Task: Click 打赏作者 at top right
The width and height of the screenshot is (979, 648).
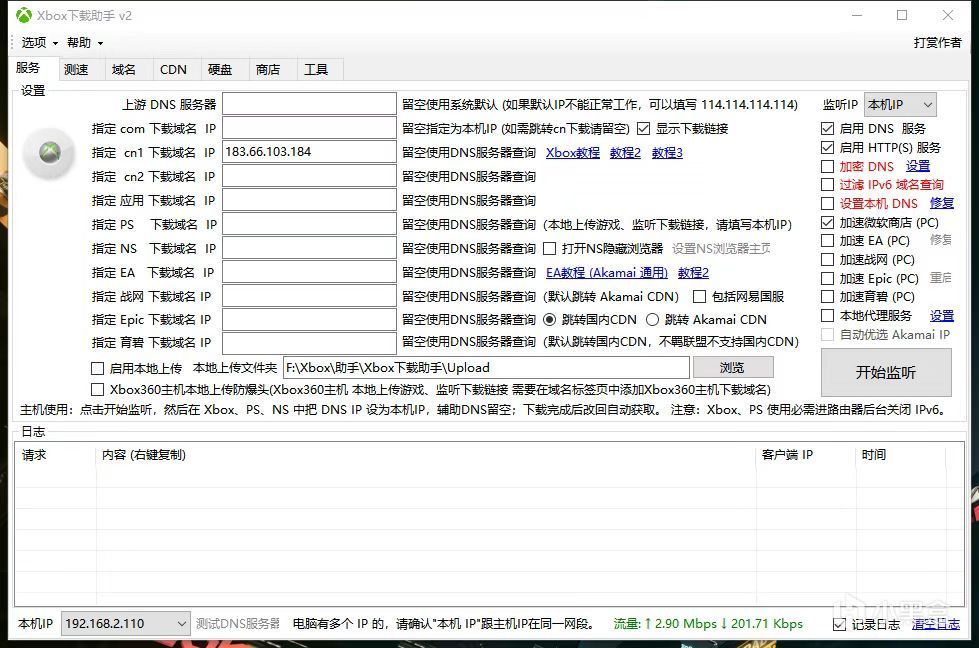Action: coord(937,42)
